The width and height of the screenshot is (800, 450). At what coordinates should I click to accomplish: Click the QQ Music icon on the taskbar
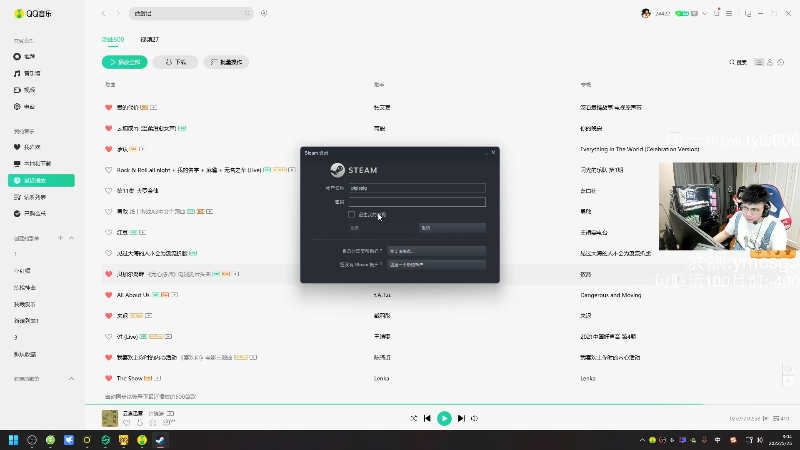[x=142, y=440]
